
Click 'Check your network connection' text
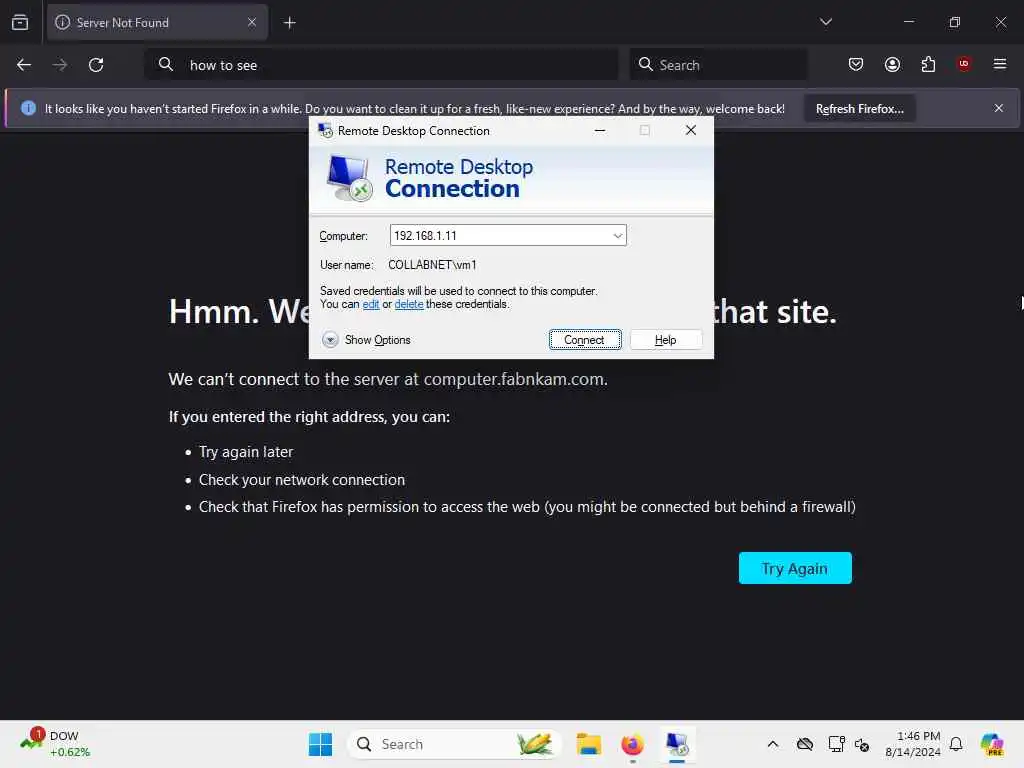pos(302,480)
